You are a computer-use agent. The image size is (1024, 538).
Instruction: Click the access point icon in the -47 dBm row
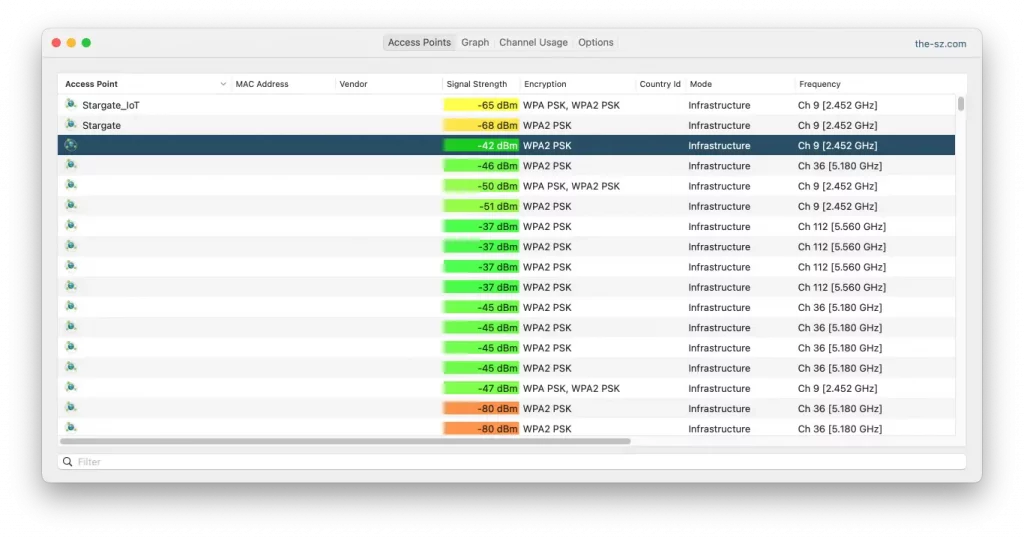tap(71, 388)
